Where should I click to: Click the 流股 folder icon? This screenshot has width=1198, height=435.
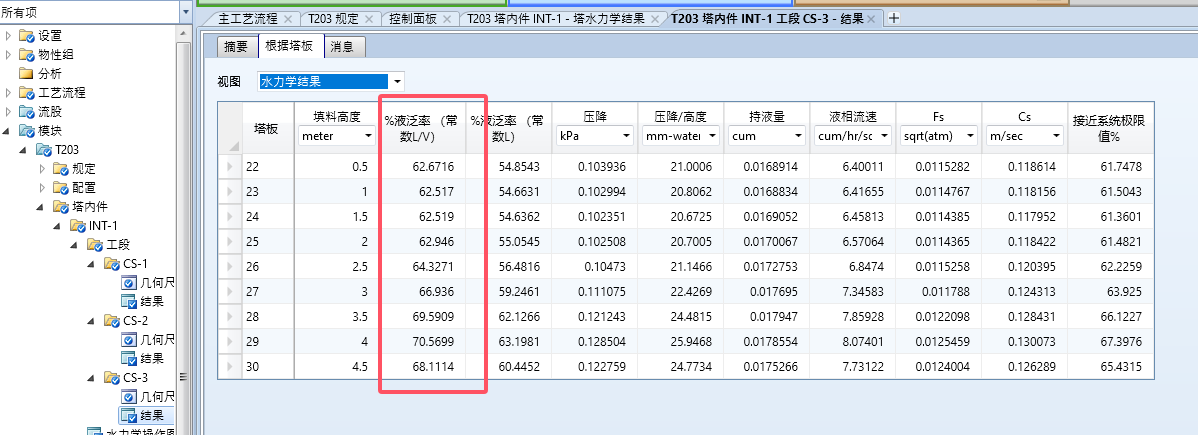click(27, 112)
